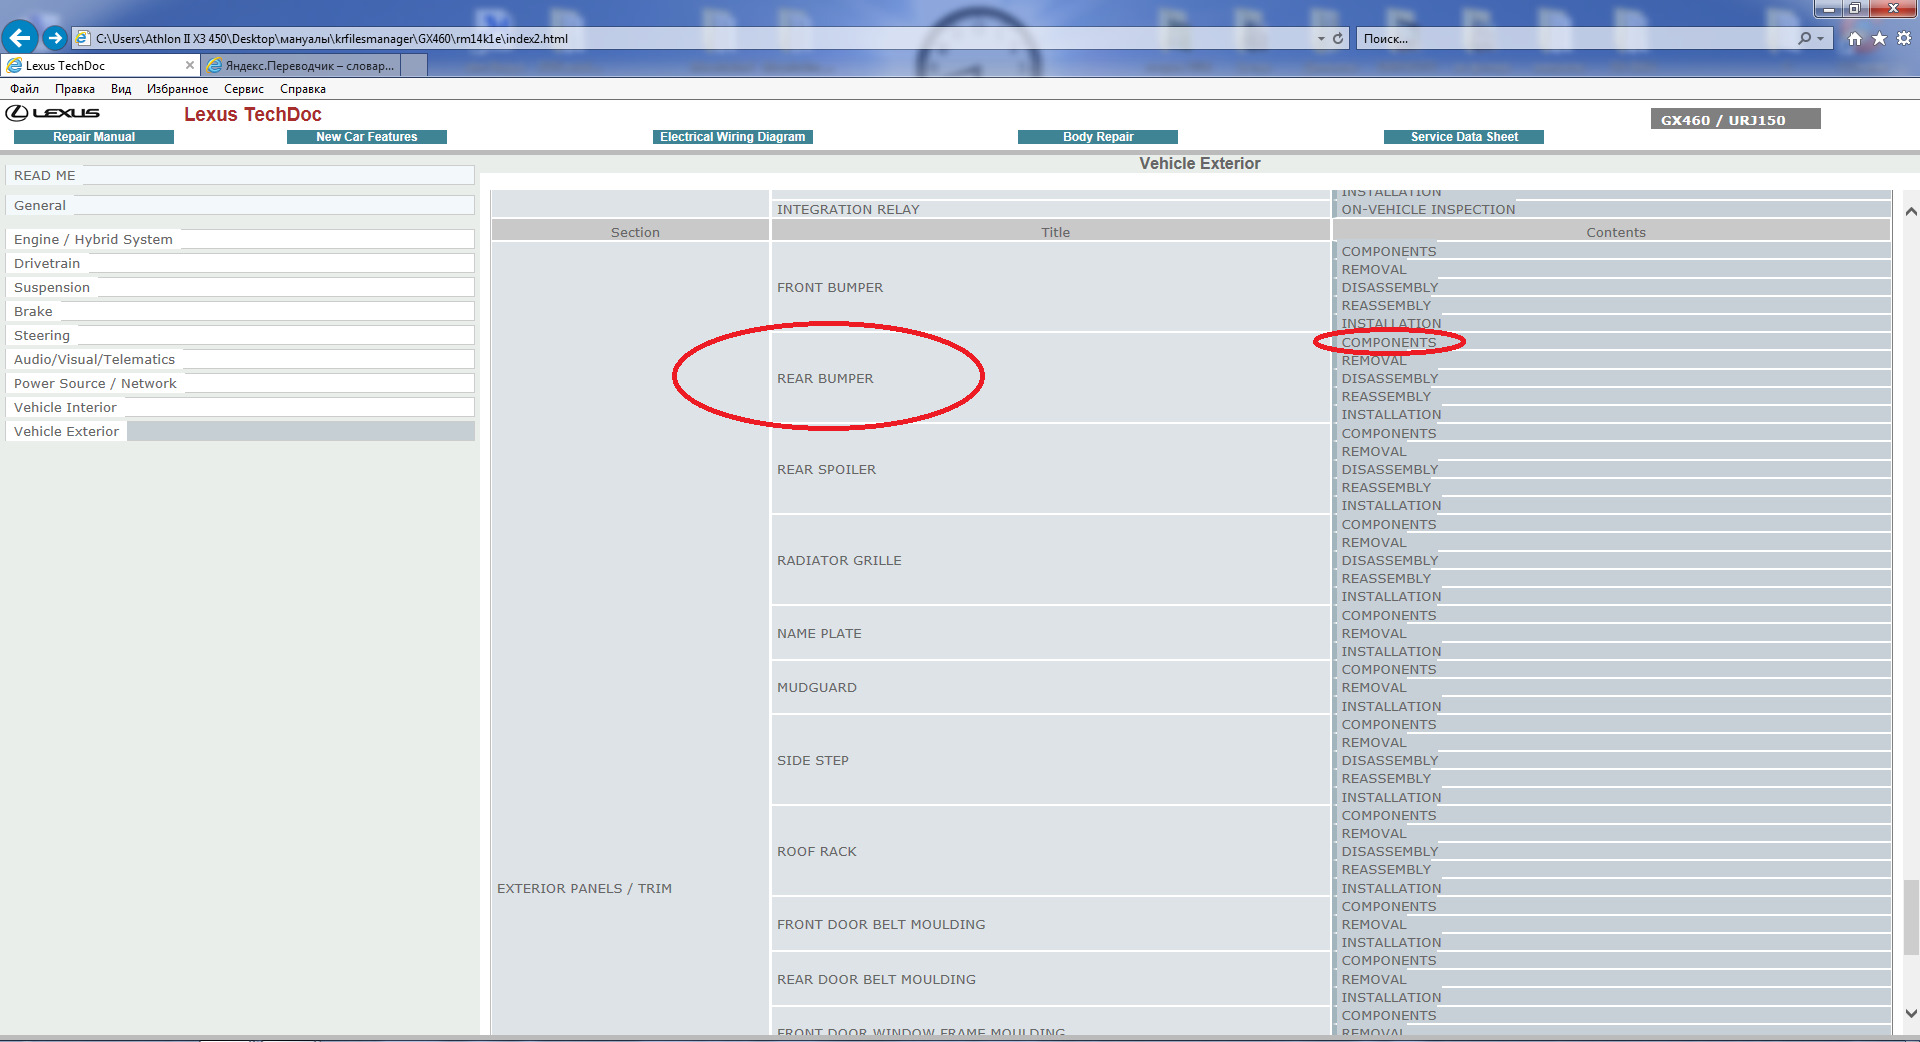The width and height of the screenshot is (1920, 1042).
Task: Open INSTALLATION for Rear Bumper
Action: [x=1392, y=415]
